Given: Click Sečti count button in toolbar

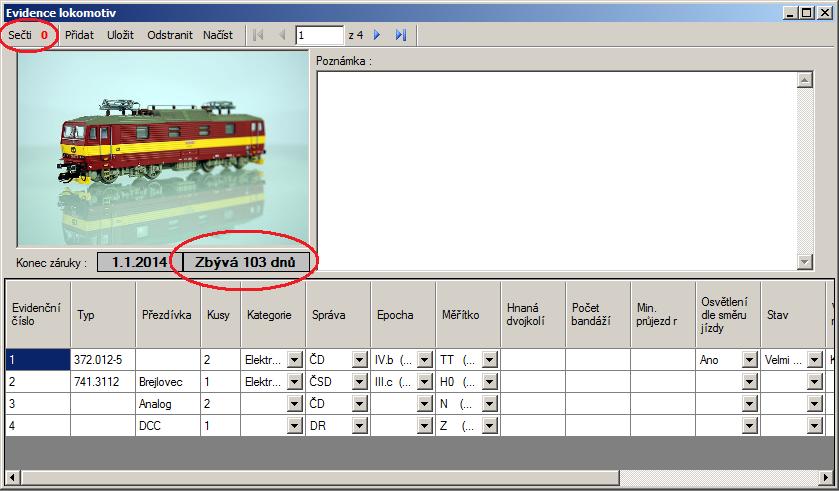Looking at the screenshot, I should [28, 35].
